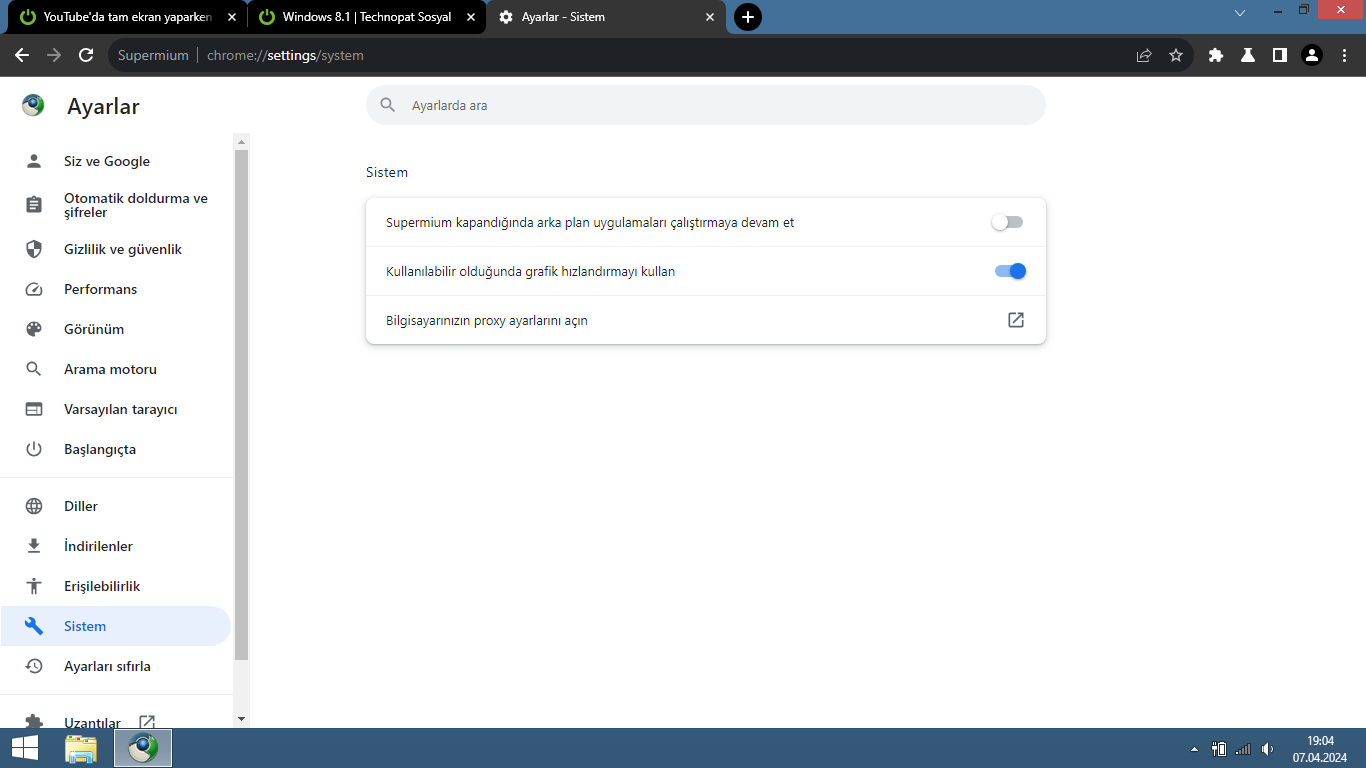The width and height of the screenshot is (1366, 768).
Task: Disable graphics acceleration toggle
Action: [x=1010, y=271]
